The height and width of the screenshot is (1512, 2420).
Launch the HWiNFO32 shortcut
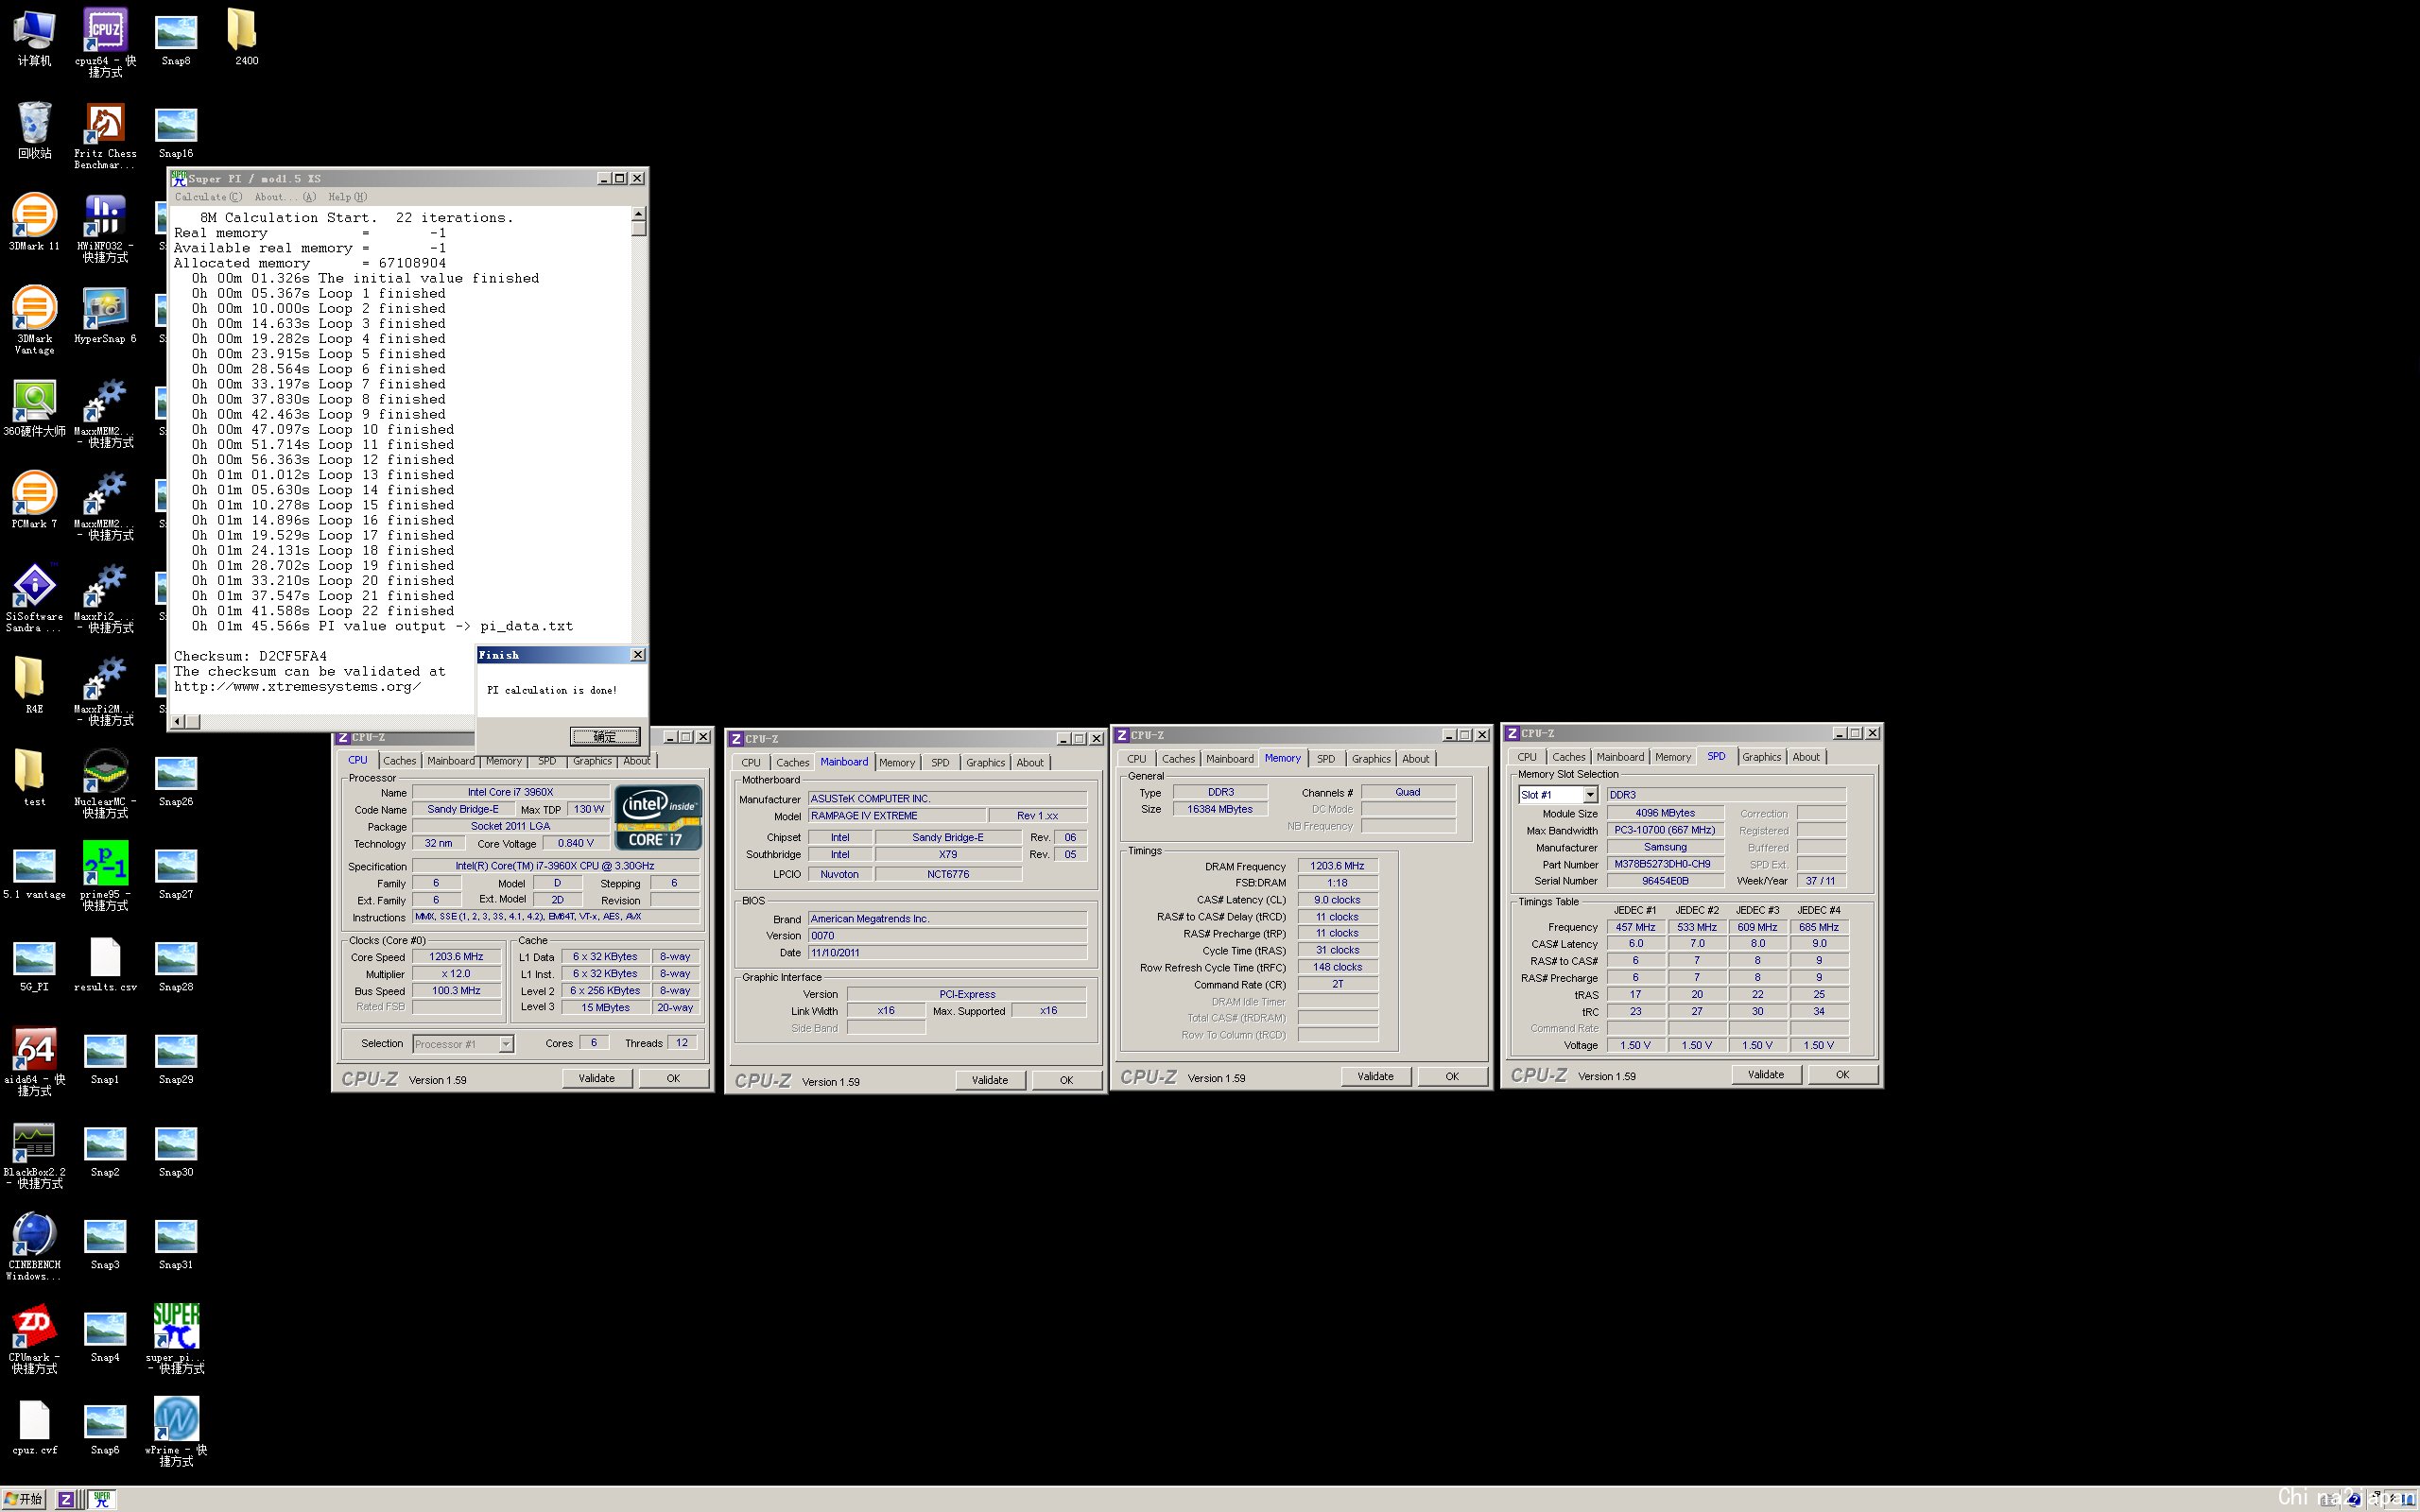coord(105,228)
